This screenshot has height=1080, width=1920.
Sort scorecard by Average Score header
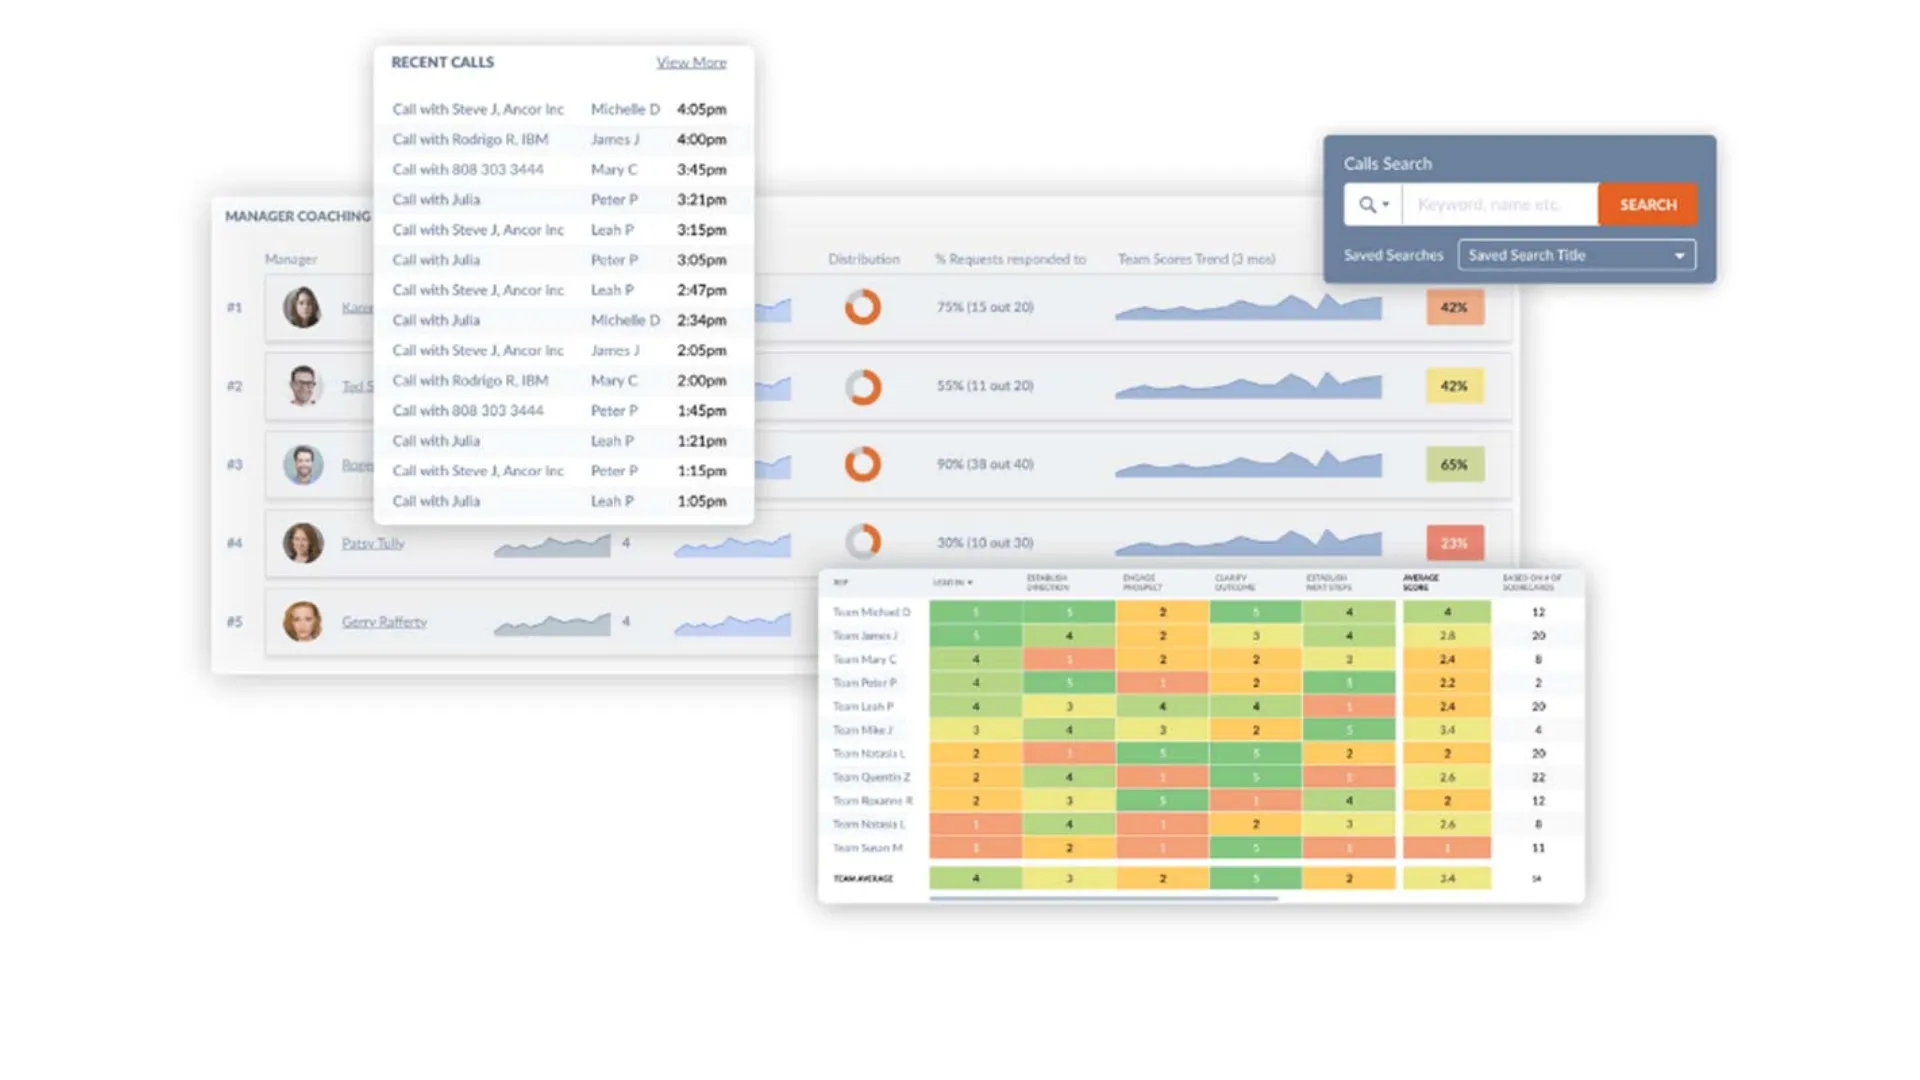tap(1420, 583)
